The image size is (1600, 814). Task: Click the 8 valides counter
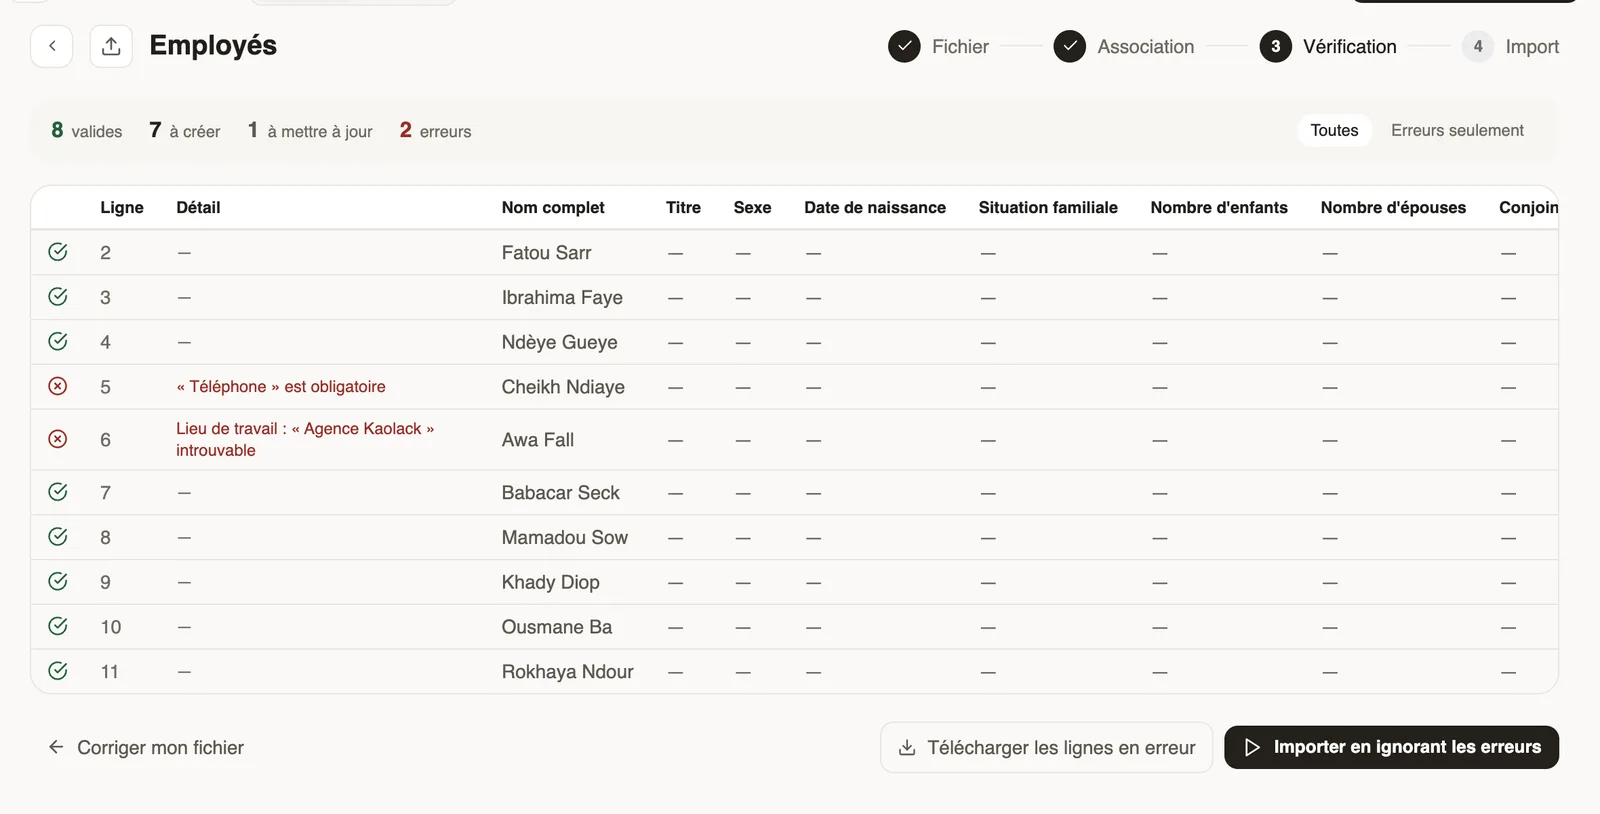click(x=87, y=131)
